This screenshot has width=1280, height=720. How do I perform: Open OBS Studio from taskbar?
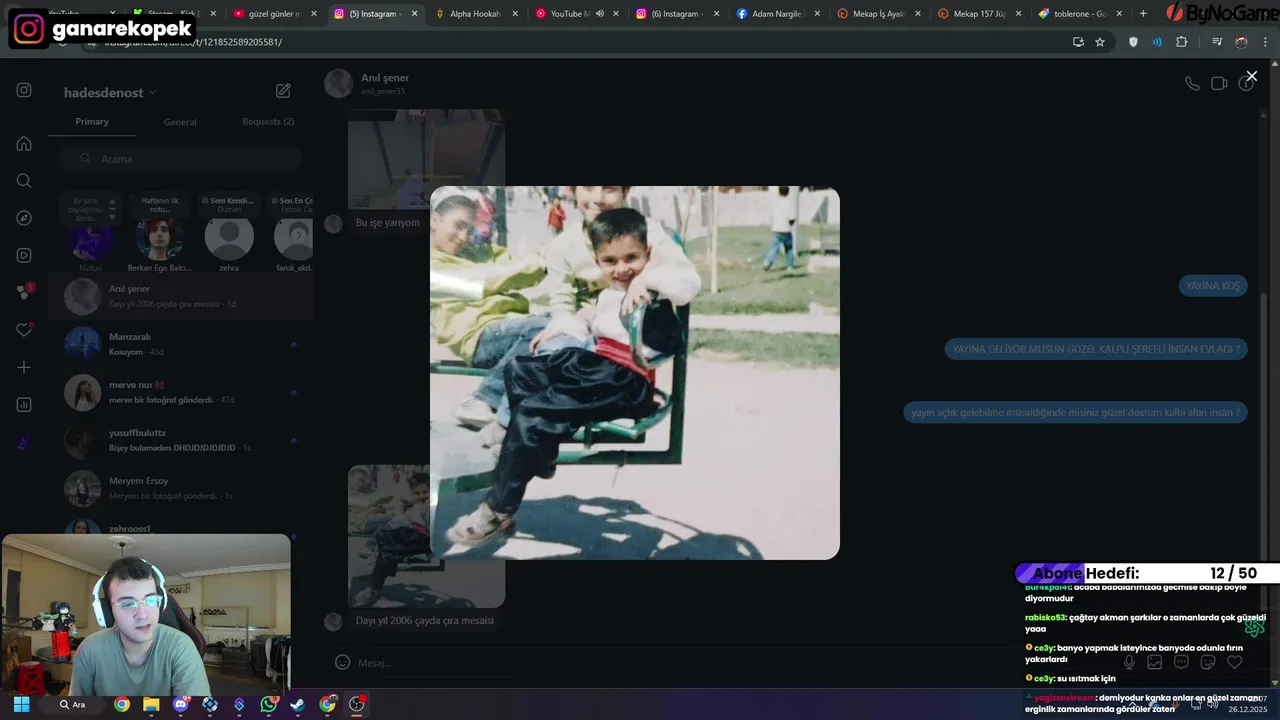point(357,704)
